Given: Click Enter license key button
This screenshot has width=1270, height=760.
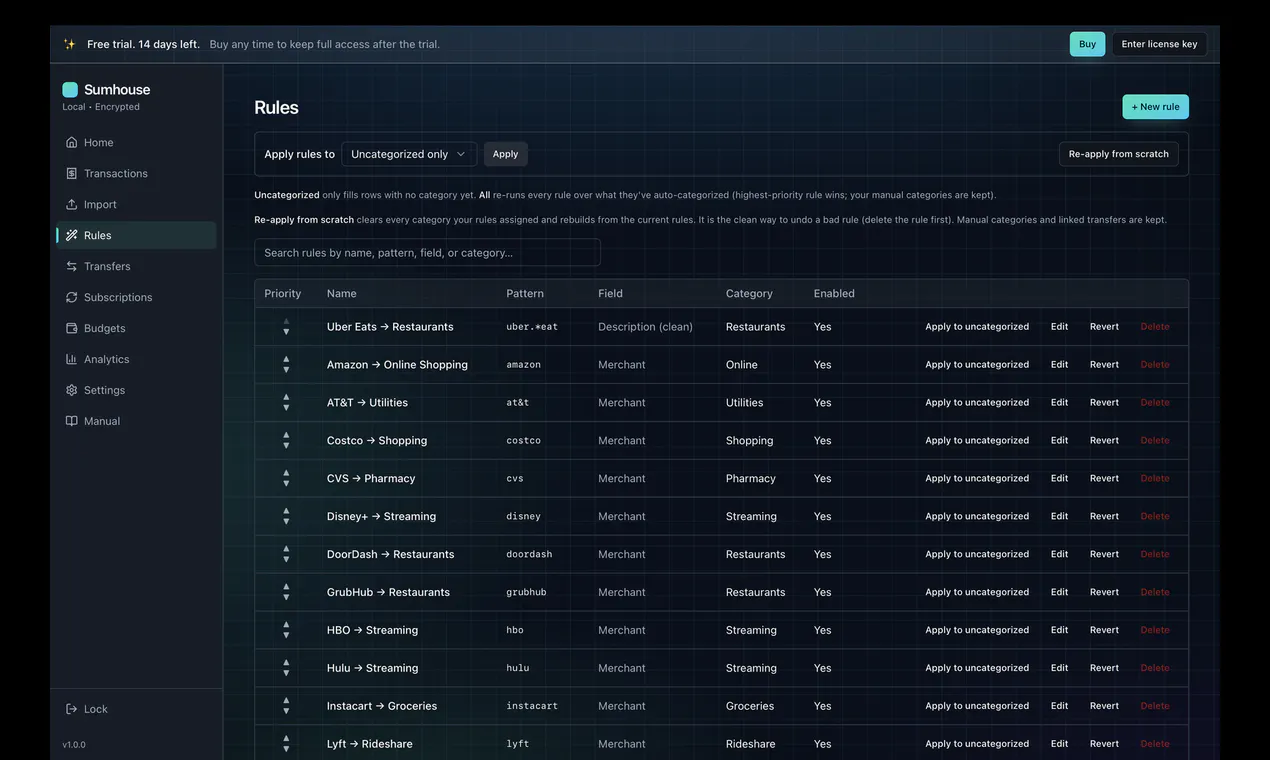Looking at the screenshot, I should (x=1159, y=44).
